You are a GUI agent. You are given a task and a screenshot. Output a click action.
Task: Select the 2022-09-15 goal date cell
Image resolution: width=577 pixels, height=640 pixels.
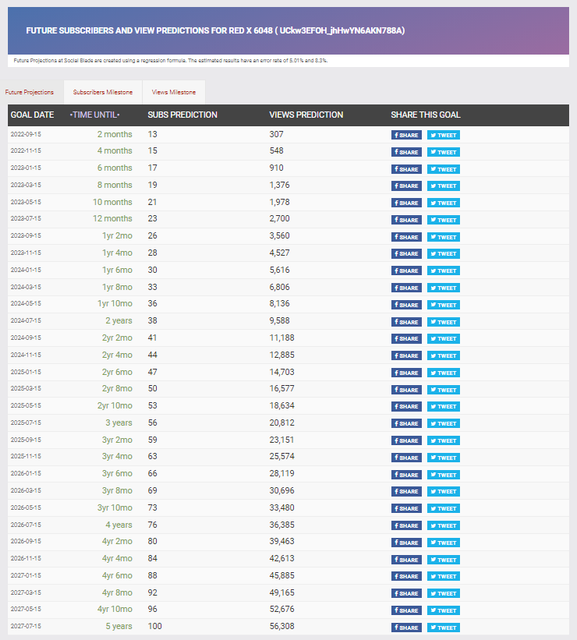(x=26, y=134)
